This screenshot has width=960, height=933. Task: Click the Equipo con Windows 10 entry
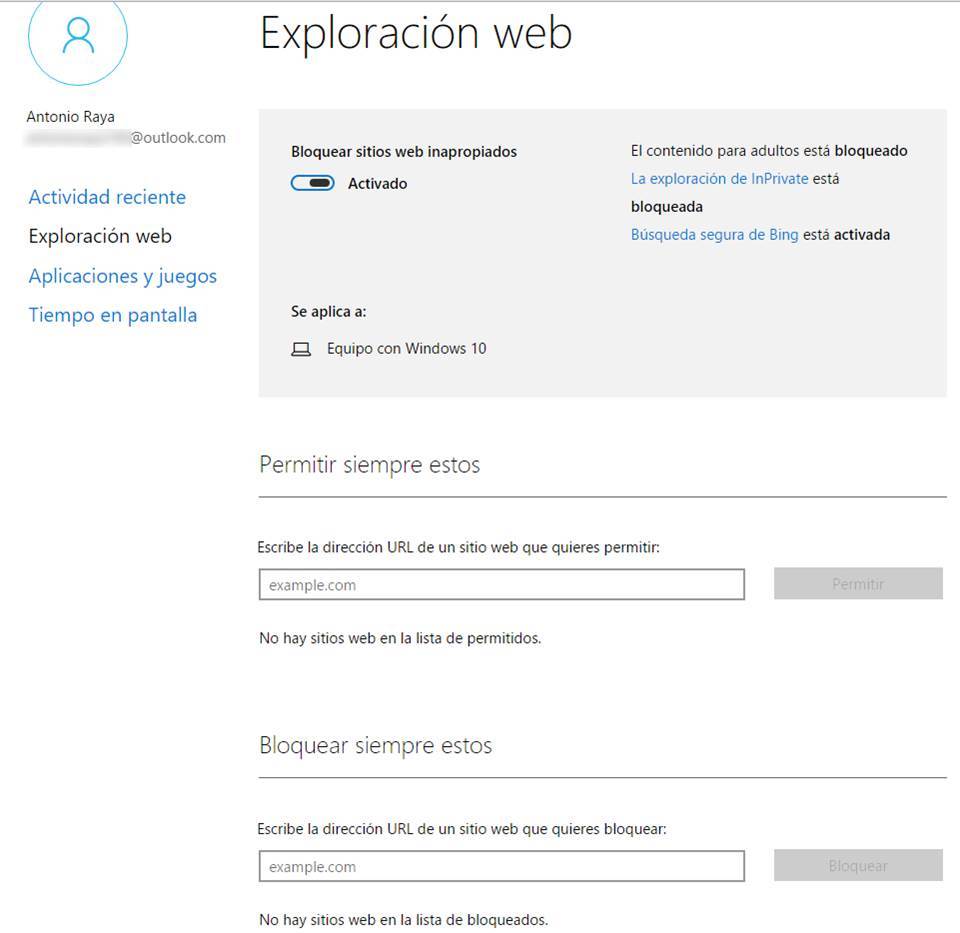[406, 349]
